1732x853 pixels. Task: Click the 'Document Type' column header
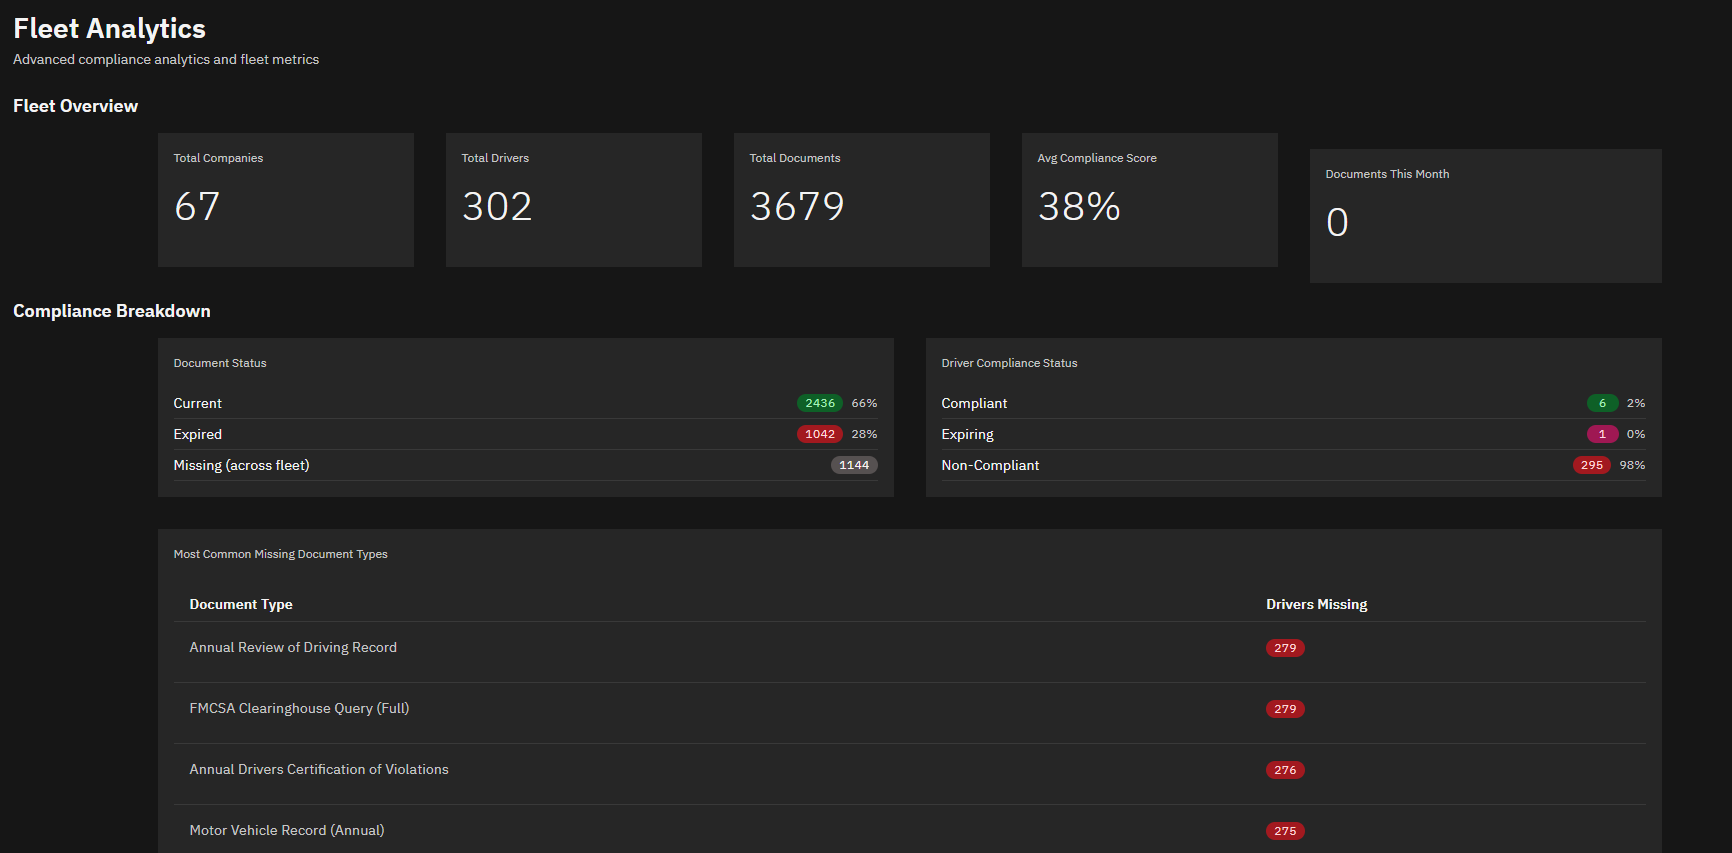pos(241,604)
